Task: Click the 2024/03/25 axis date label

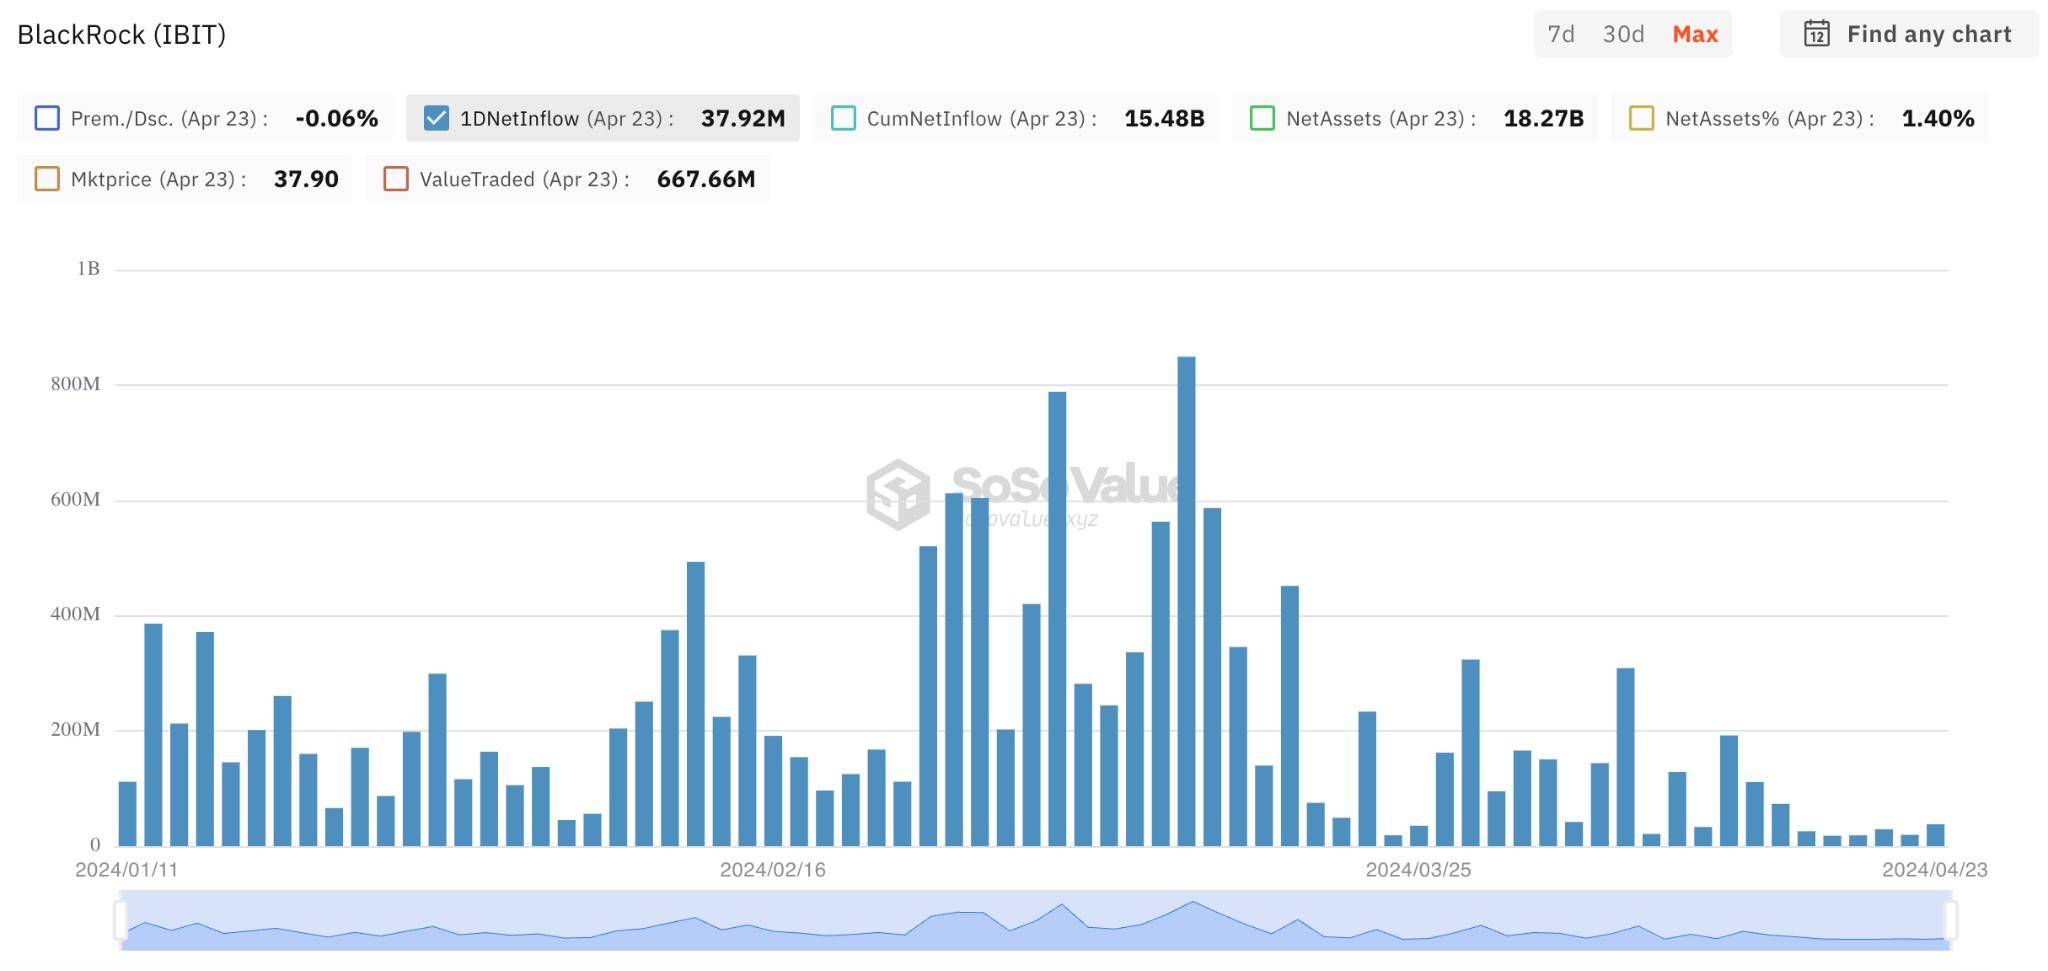Action: coord(1418,870)
